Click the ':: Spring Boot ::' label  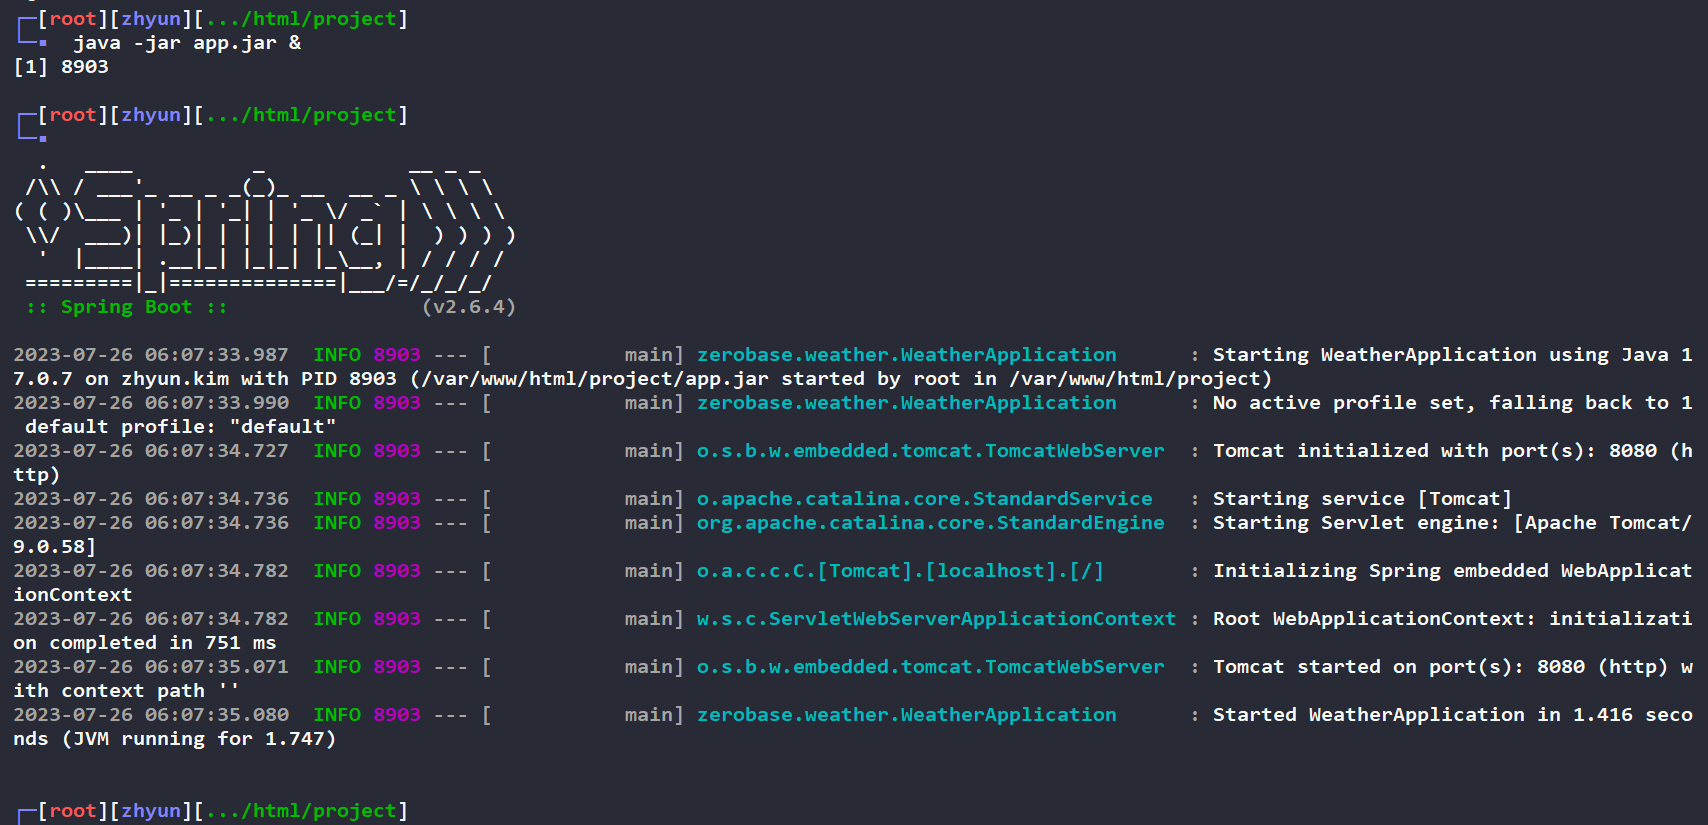[127, 307]
